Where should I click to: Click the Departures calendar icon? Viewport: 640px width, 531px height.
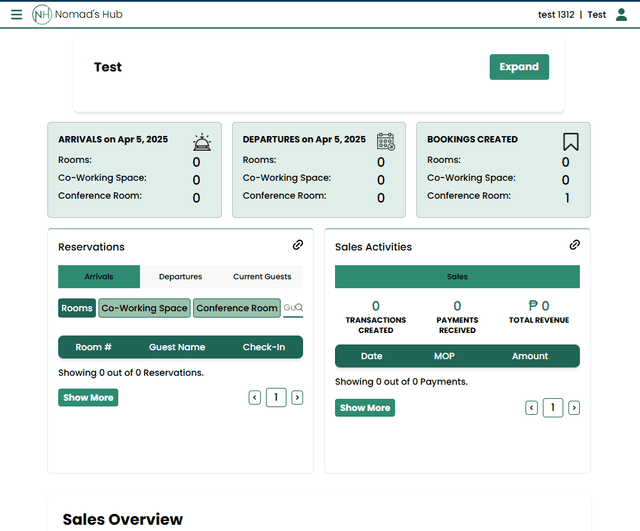[x=385, y=142]
